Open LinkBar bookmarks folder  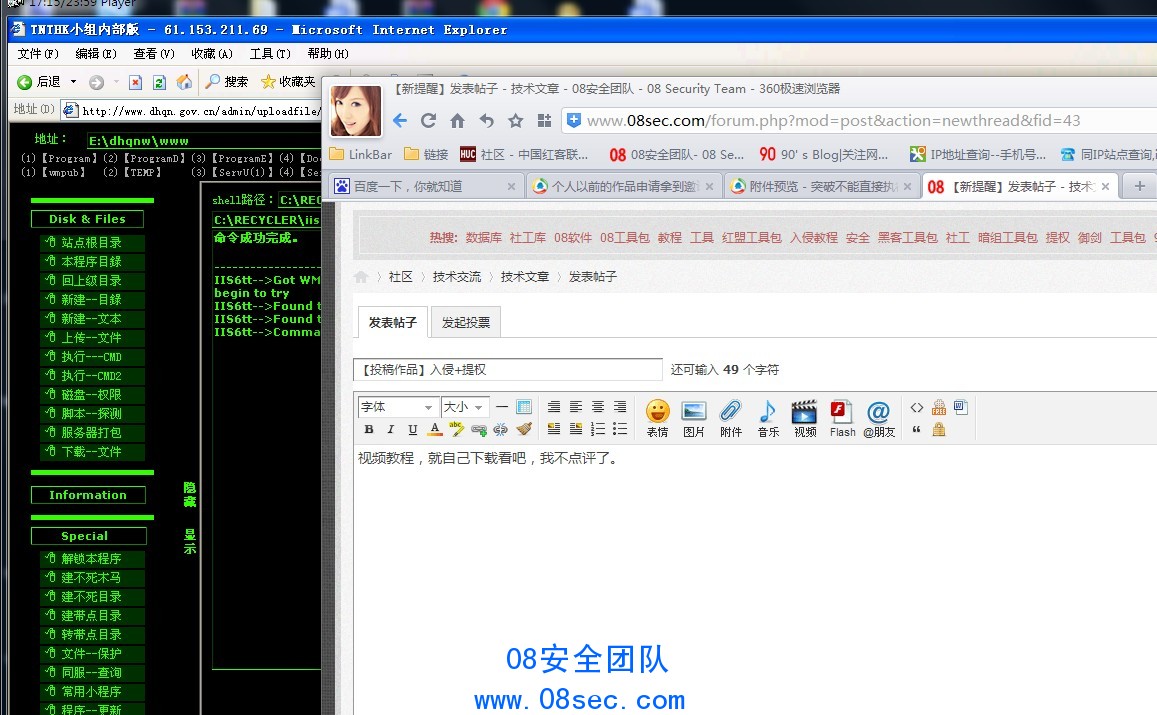[x=360, y=154]
